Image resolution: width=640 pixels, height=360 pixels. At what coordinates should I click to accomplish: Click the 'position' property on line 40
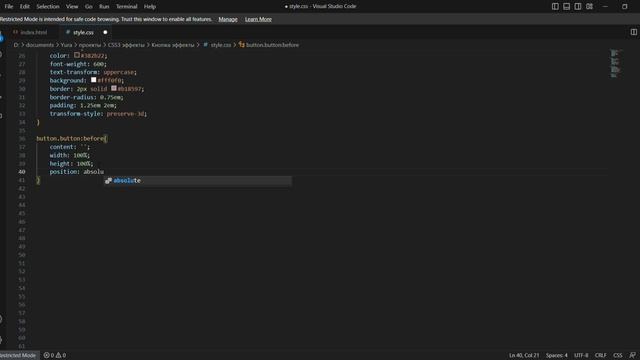63,172
